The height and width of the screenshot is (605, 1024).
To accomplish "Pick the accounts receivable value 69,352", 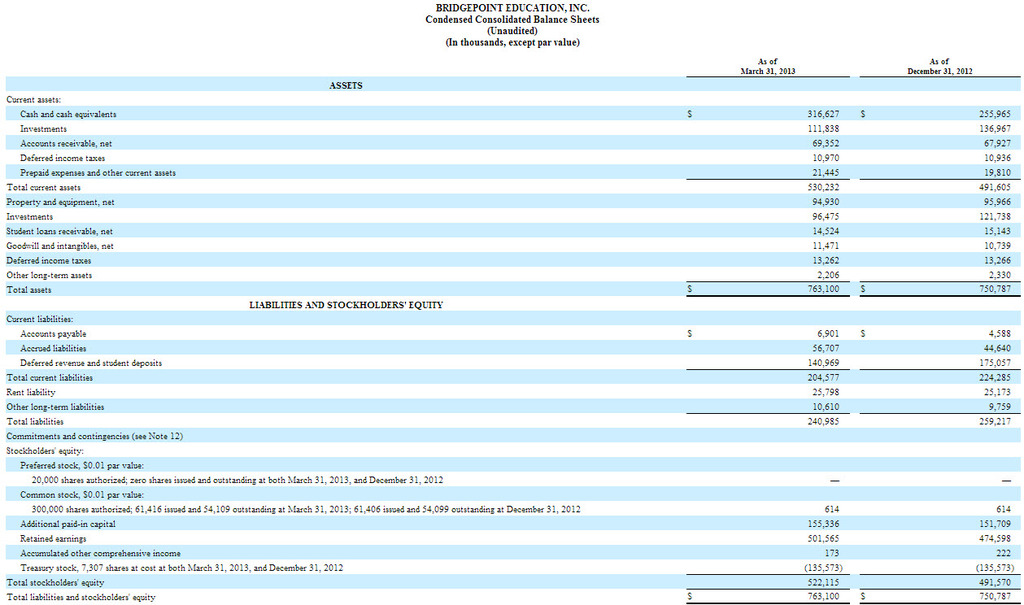I will (826, 144).
